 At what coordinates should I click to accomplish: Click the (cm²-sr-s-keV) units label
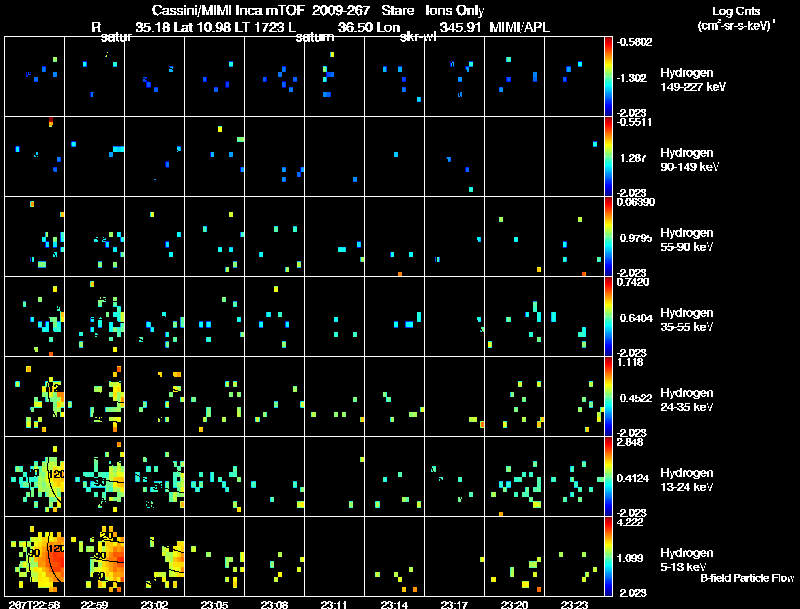(736, 26)
